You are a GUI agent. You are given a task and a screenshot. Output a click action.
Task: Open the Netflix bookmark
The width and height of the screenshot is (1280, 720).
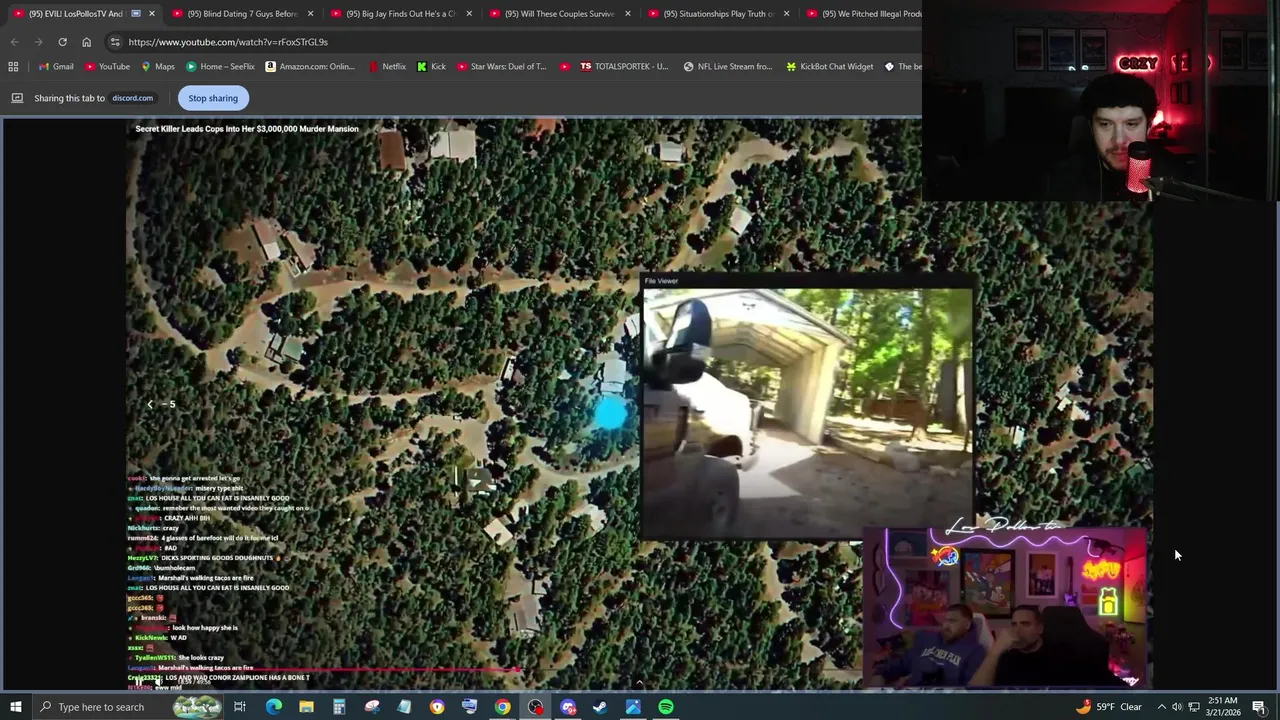(387, 67)
